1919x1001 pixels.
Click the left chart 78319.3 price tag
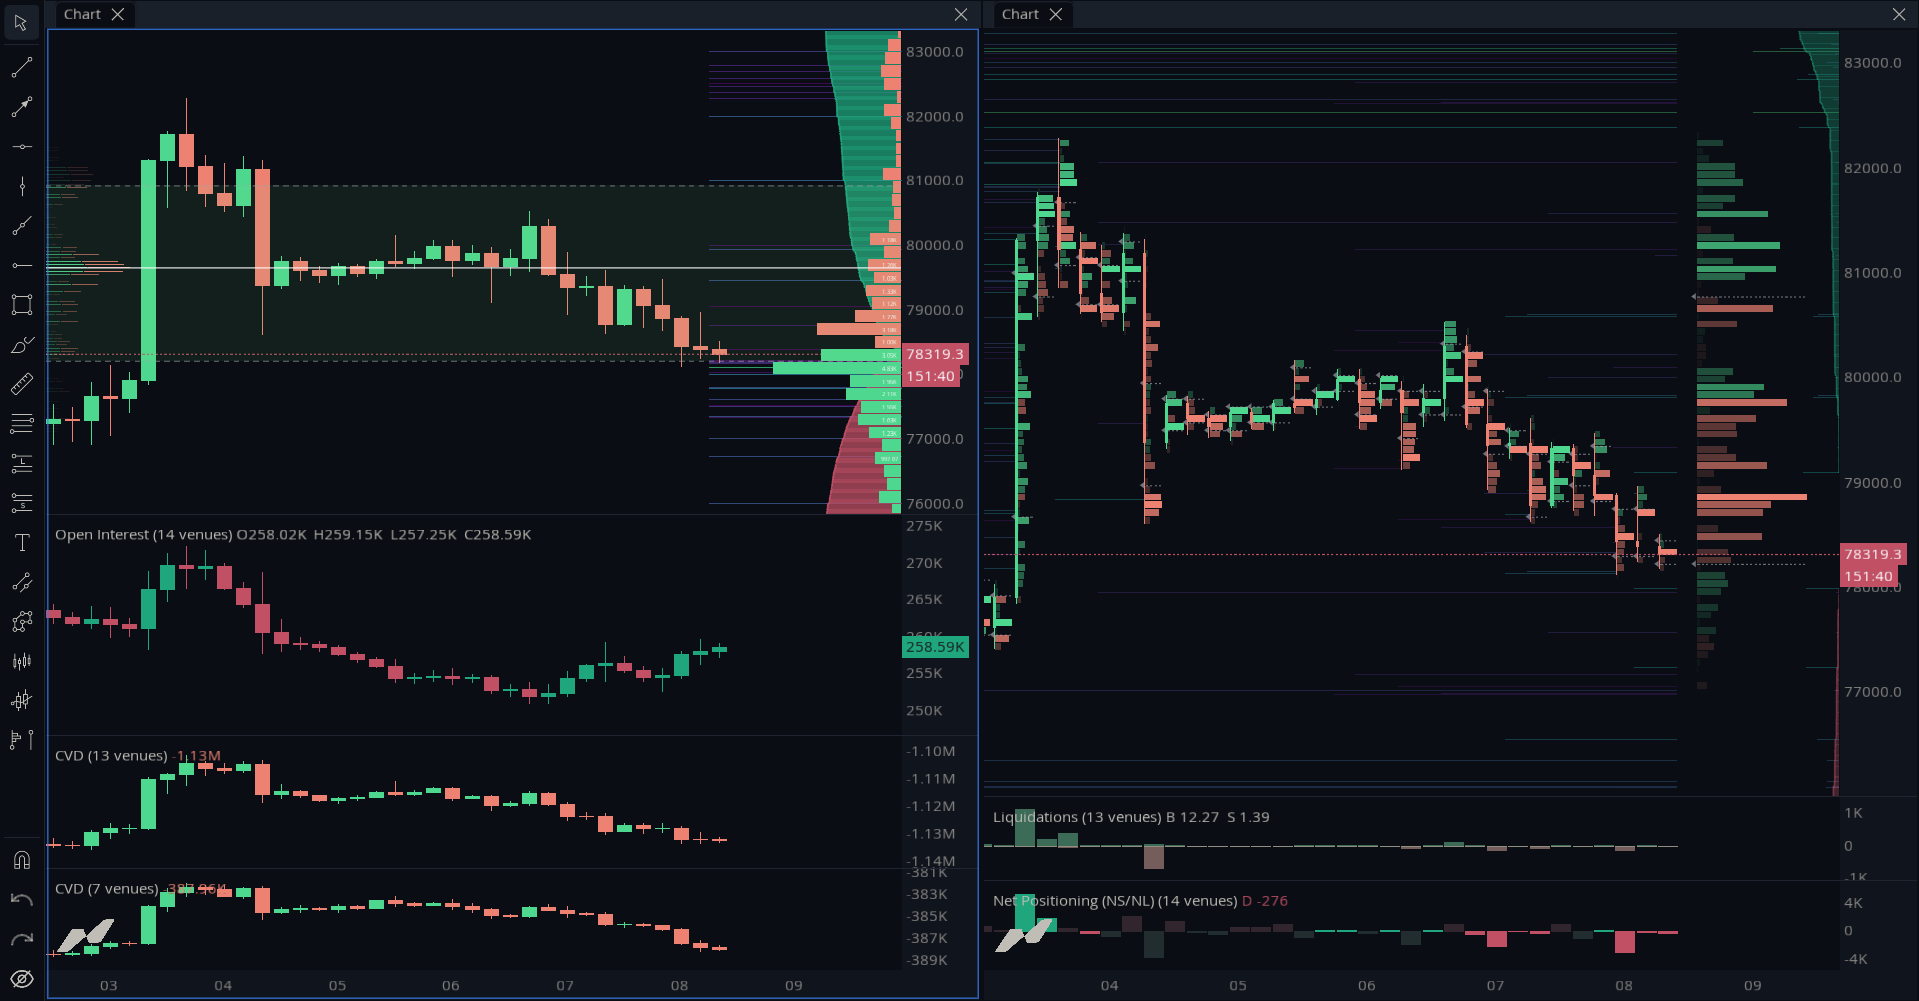click(935, 354)
